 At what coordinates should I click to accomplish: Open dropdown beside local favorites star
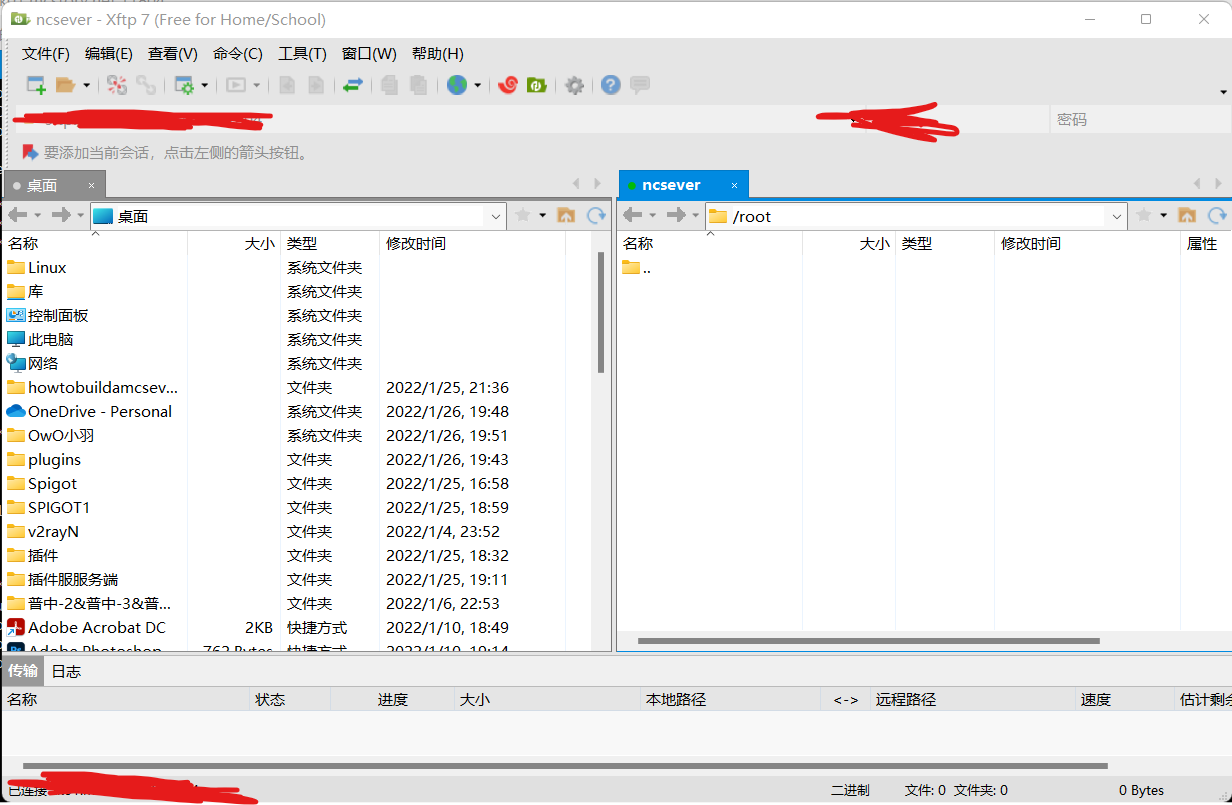tap(543, 216)
